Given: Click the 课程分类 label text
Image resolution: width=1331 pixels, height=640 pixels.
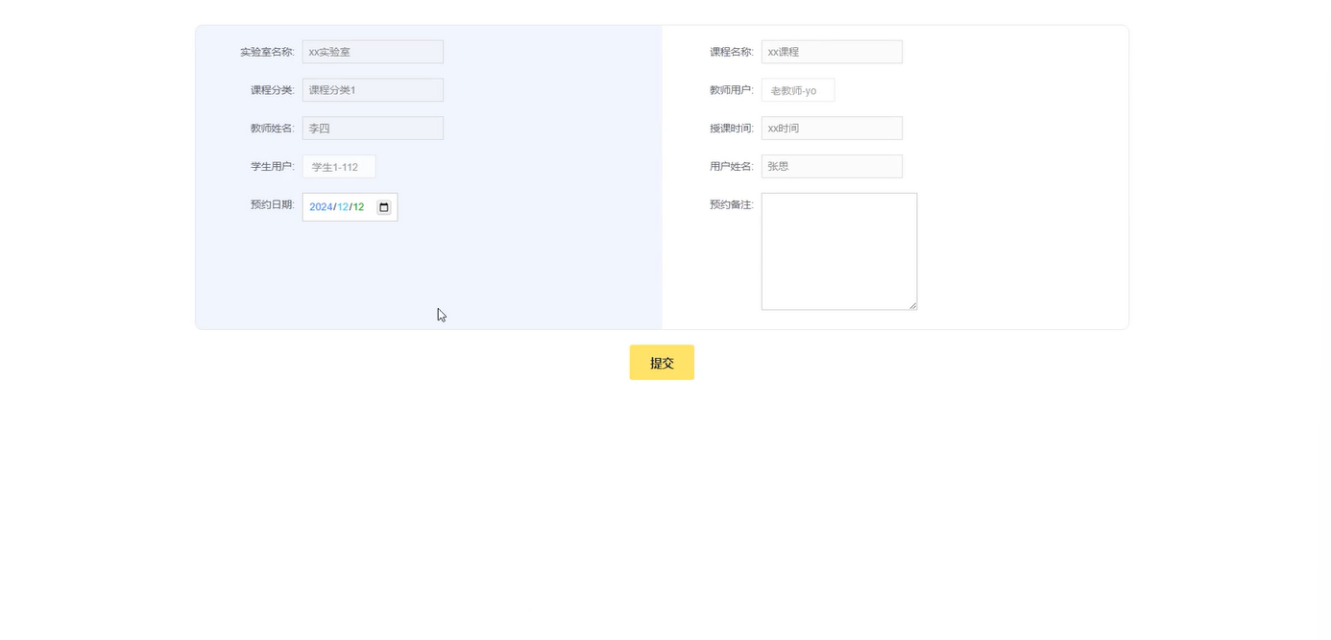Looking at the screenshot, I should coord(272,90).
